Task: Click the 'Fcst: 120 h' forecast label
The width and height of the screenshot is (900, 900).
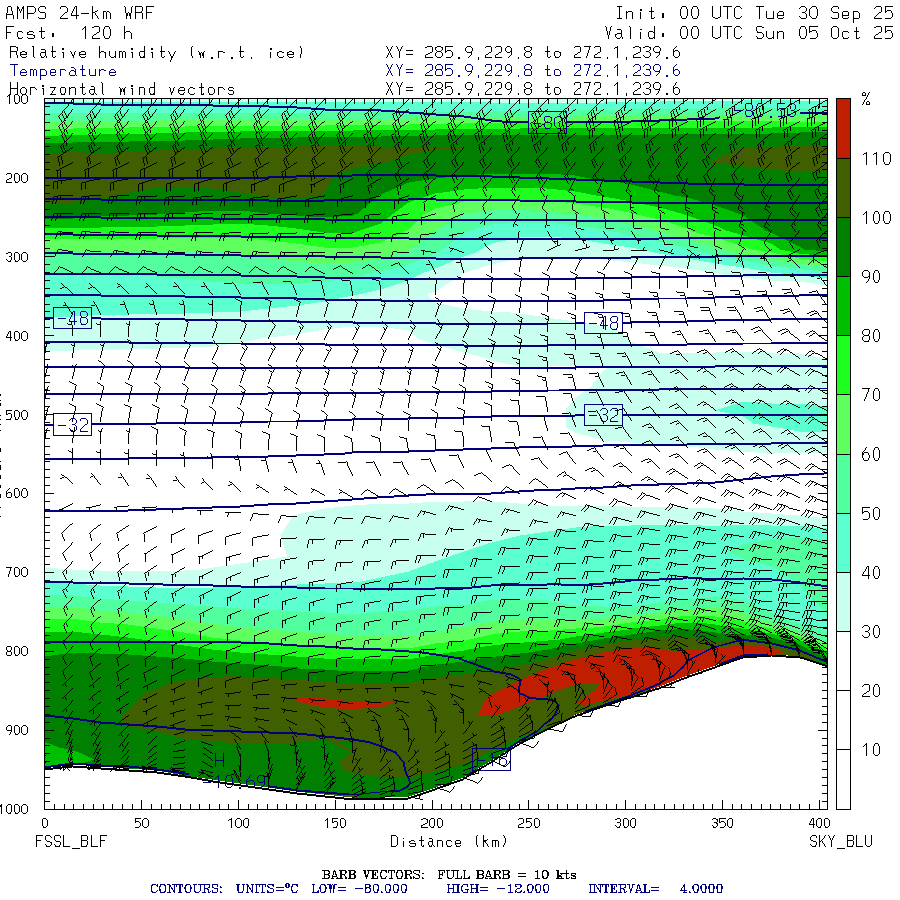Action: (x=69, y=33)
